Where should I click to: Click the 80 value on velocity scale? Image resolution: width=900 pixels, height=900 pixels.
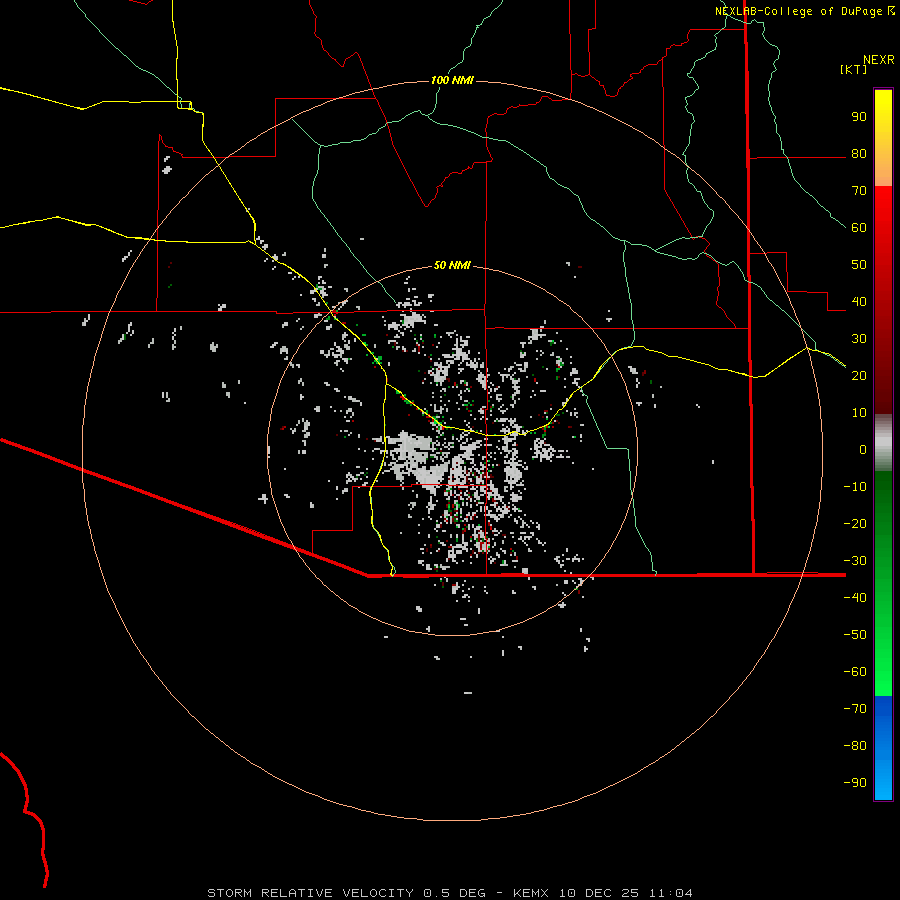coord(859,154)
